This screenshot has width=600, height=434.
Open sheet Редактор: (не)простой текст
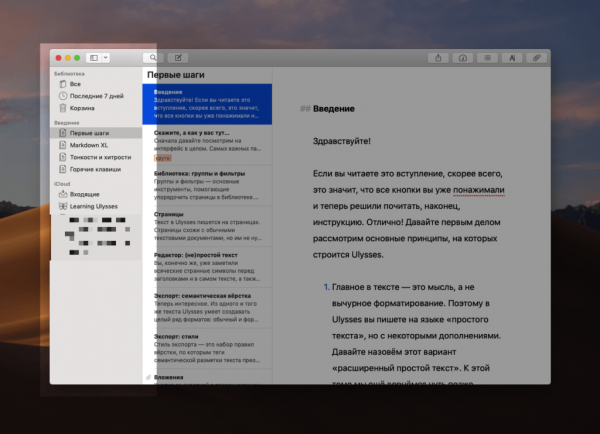click(207, 267)
